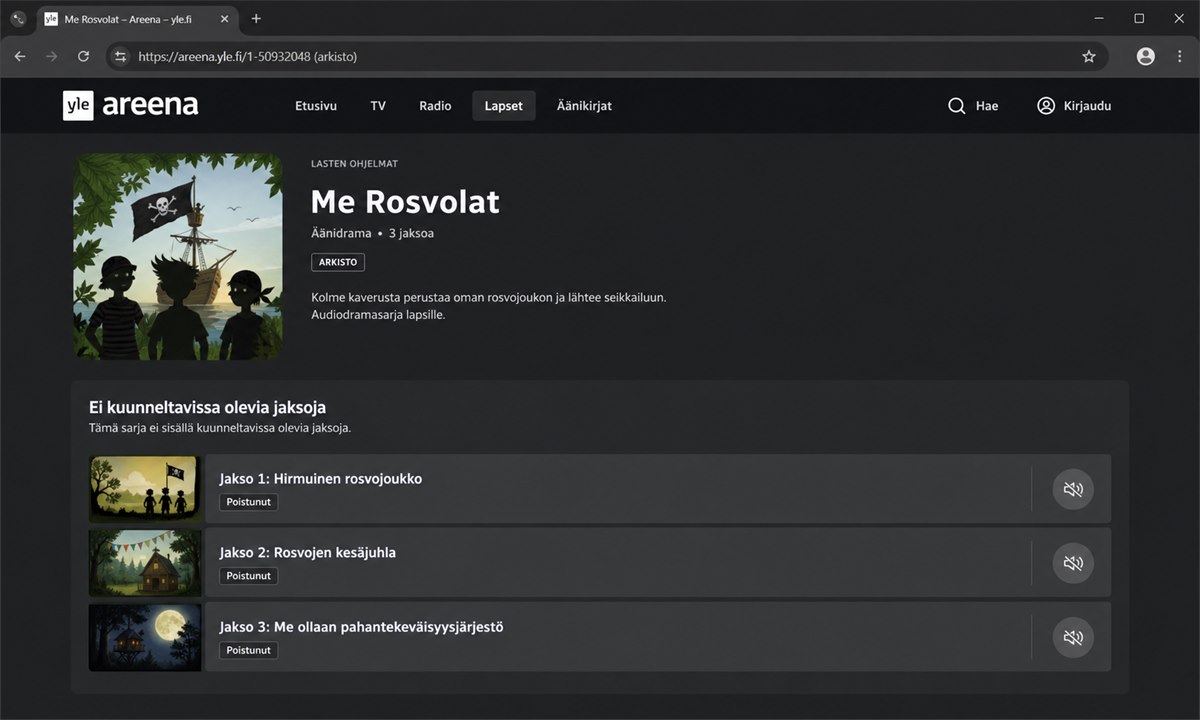Open the tab search button at top left
This screenshot has width=1200, height=720.
pos(18,18)
